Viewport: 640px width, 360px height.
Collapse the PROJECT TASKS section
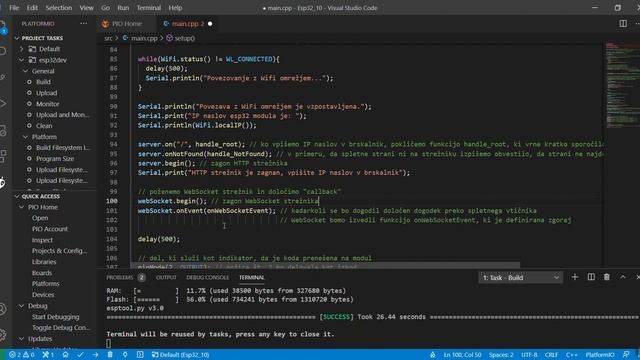pyautogui.click(x=17, y=38)
